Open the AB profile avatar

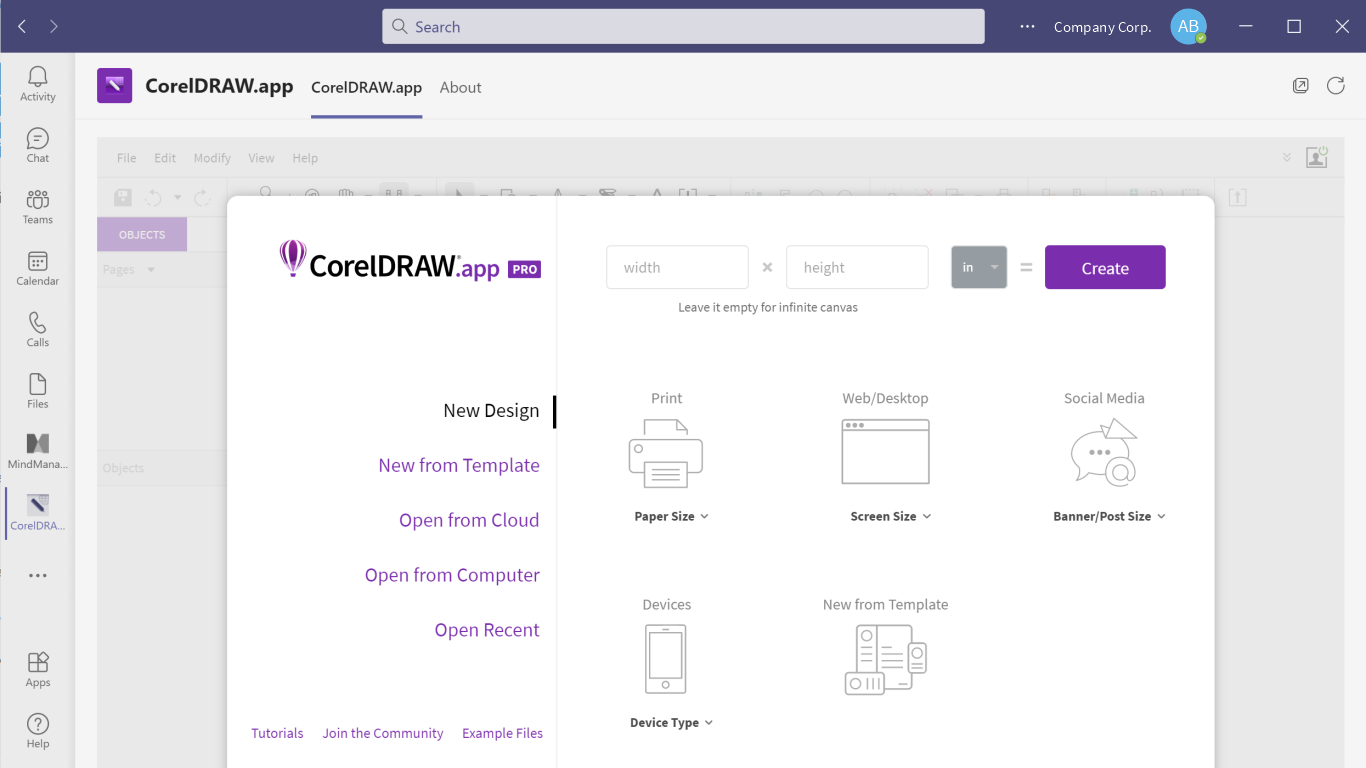click(1188, 27)
